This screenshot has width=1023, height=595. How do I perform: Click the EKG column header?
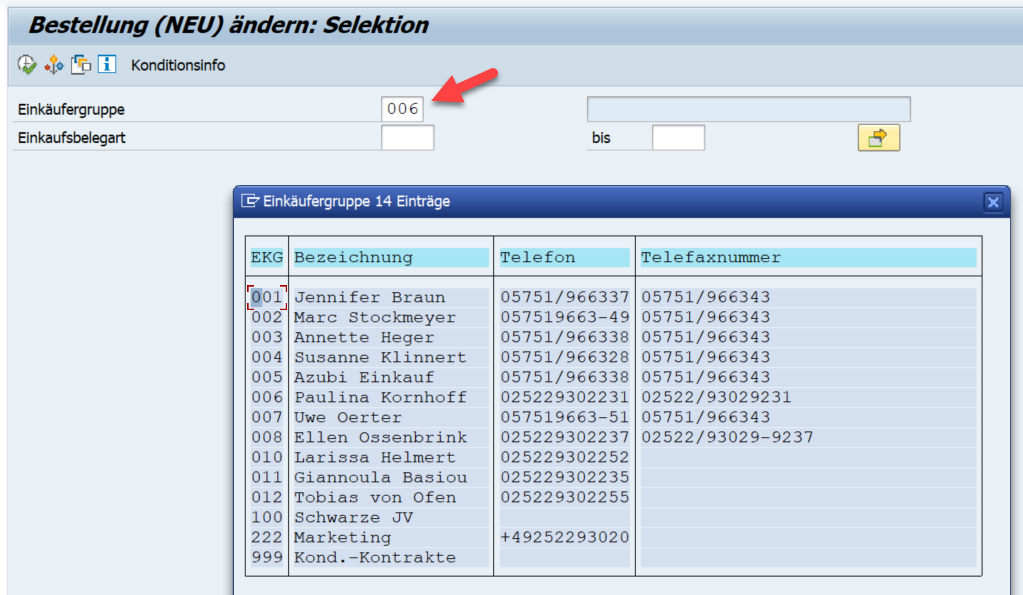tap(267, 257)
